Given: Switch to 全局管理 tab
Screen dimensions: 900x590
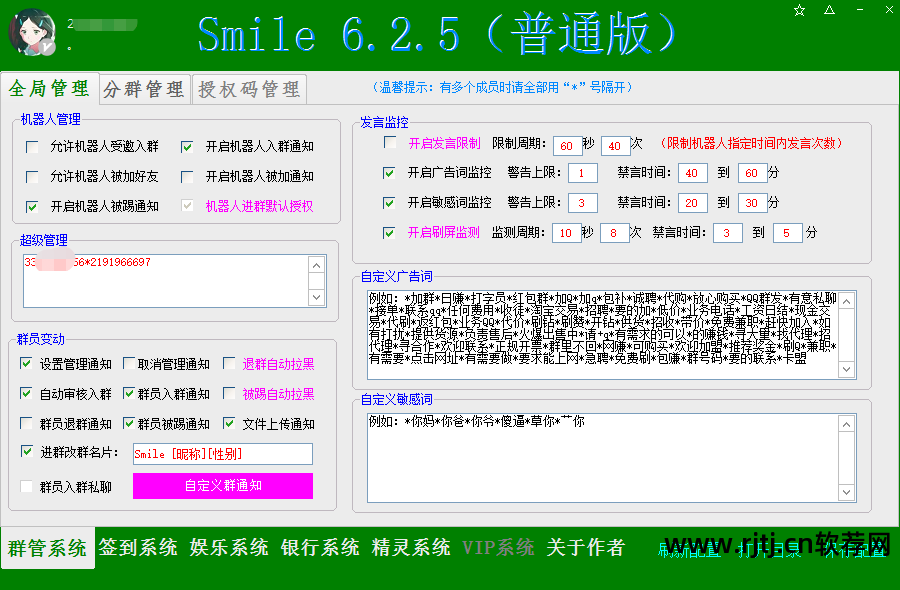Looking at the screenshot, I should 49,88.
